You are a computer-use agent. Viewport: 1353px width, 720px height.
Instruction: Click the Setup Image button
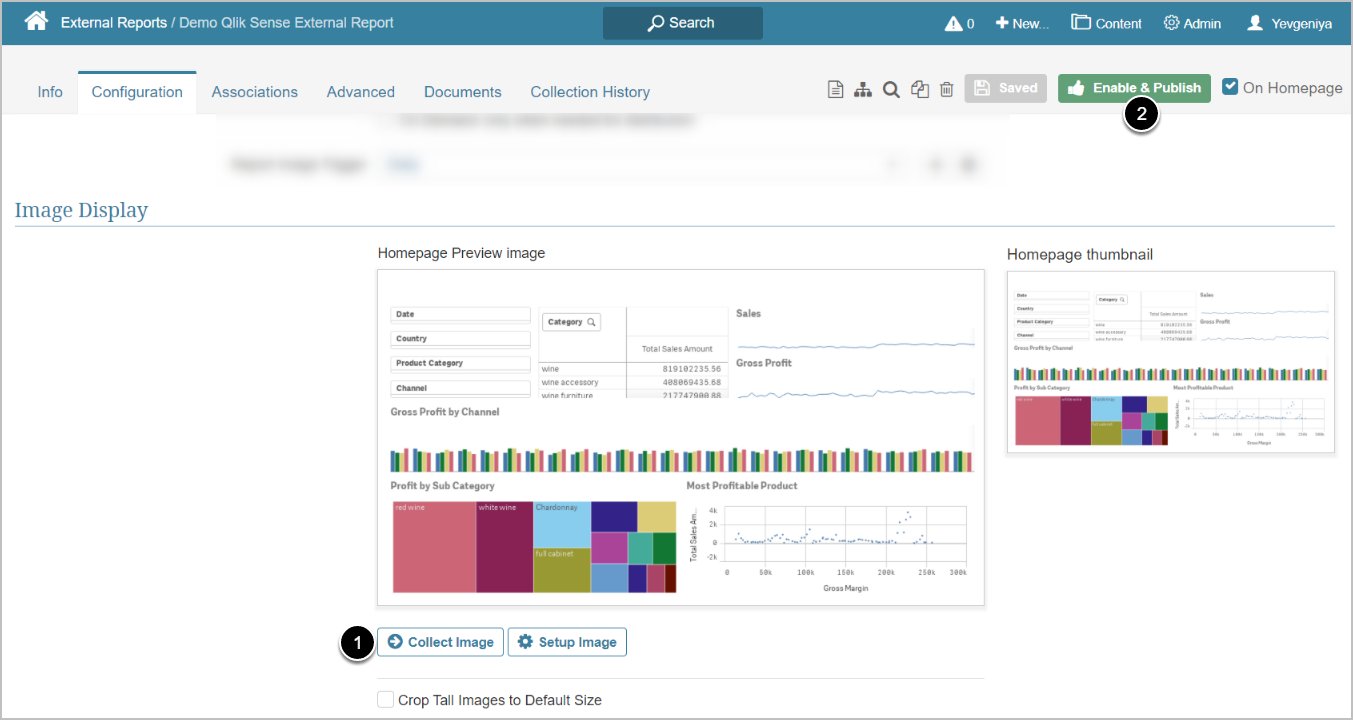567,642
